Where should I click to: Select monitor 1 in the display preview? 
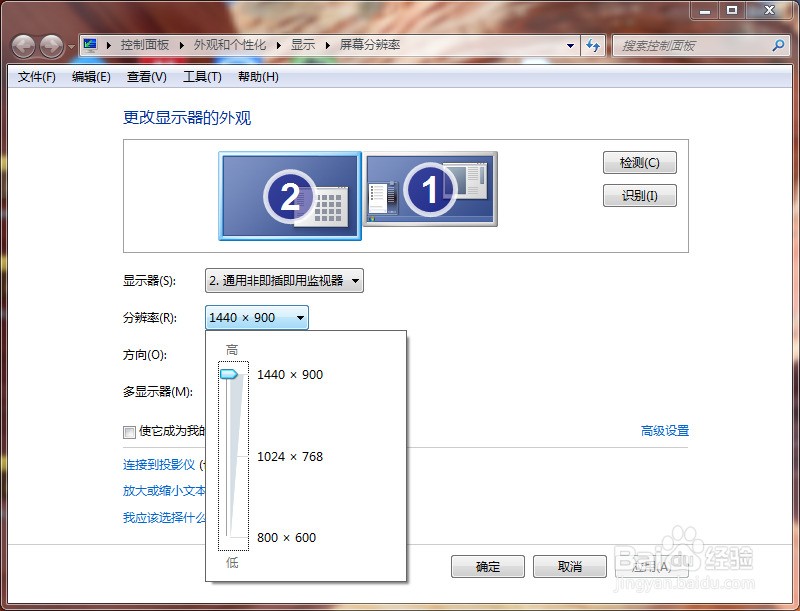(430, 191)
